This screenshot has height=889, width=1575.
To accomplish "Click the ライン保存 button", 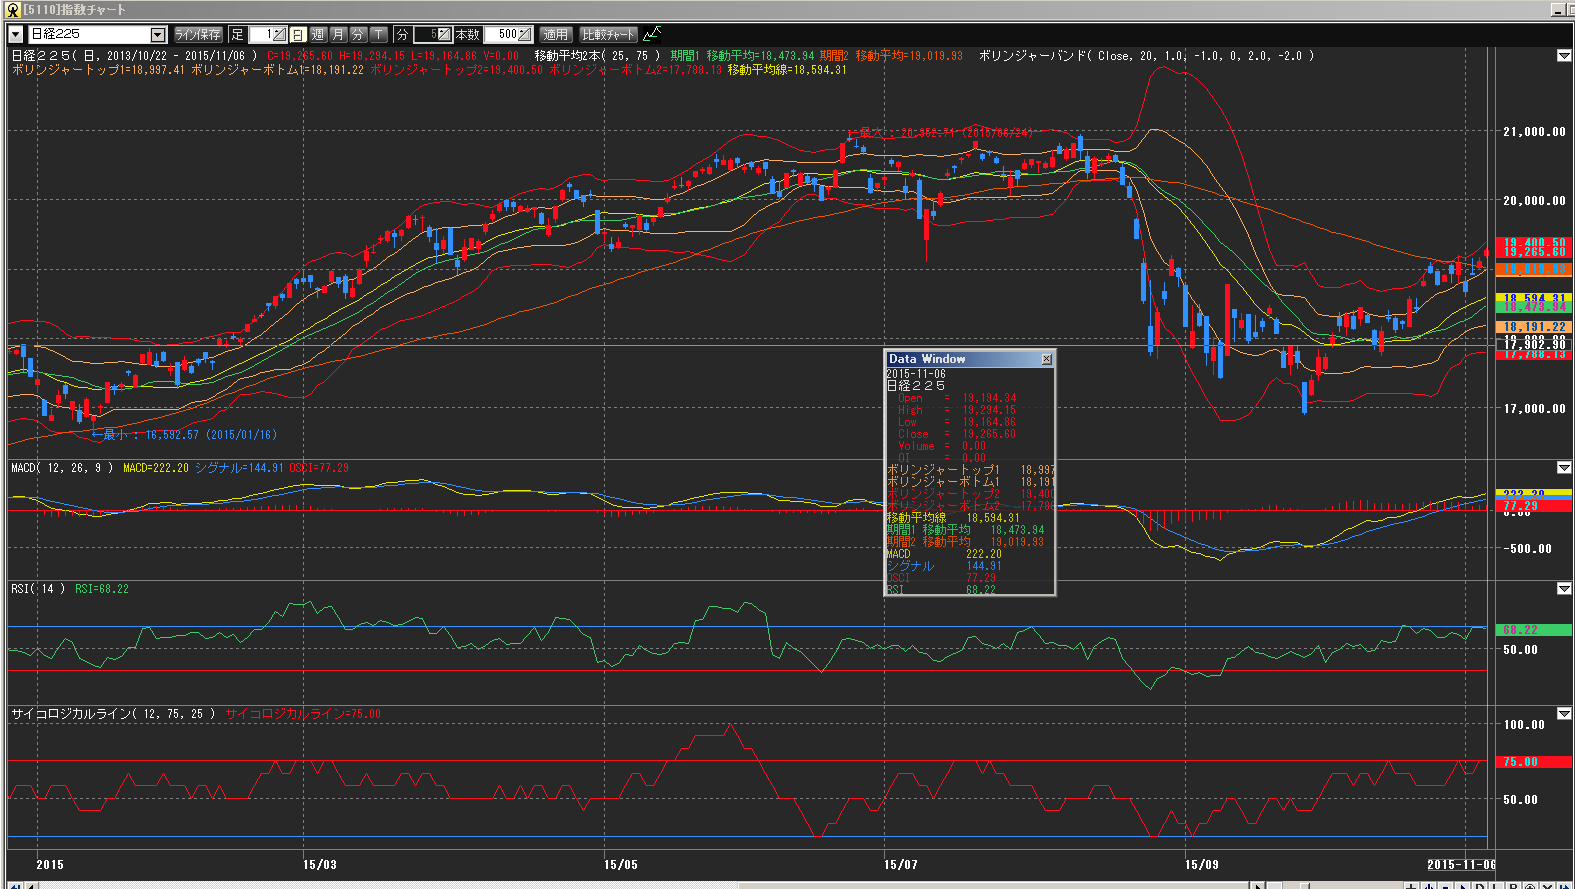I will (198, 34).
